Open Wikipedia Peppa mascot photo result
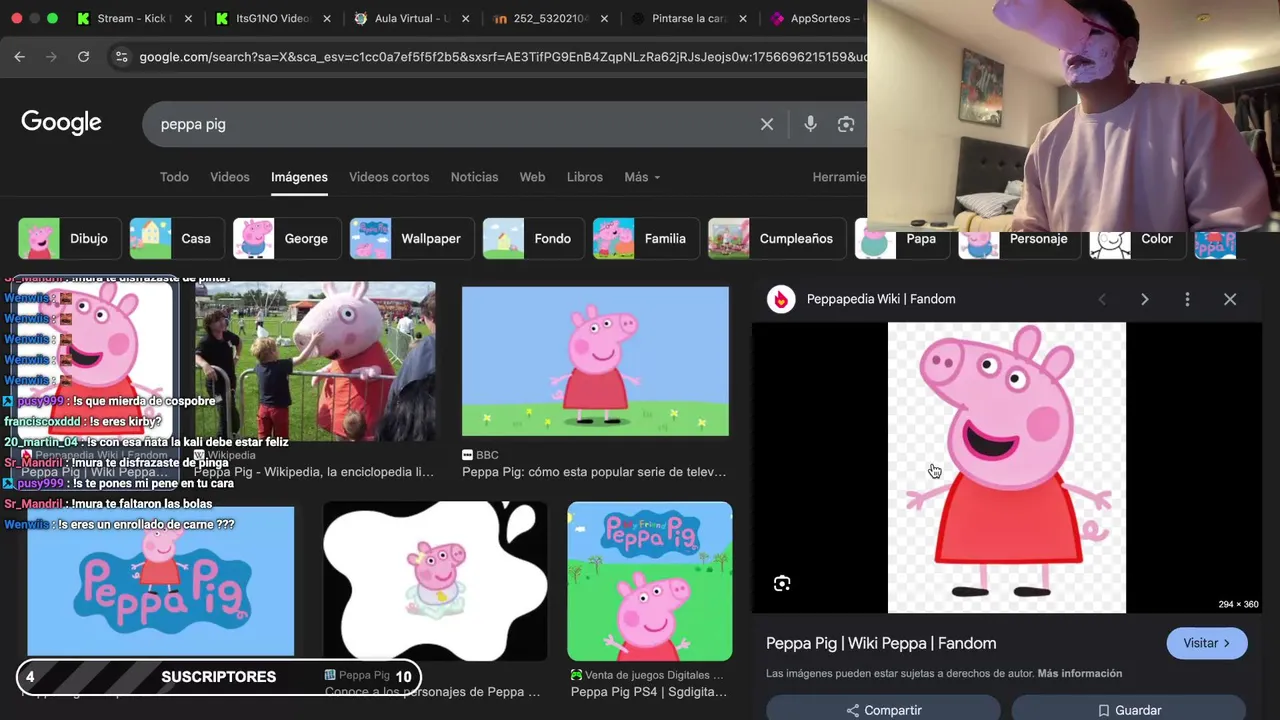Viewport: 1280px width, 720px height. (315, 361)
